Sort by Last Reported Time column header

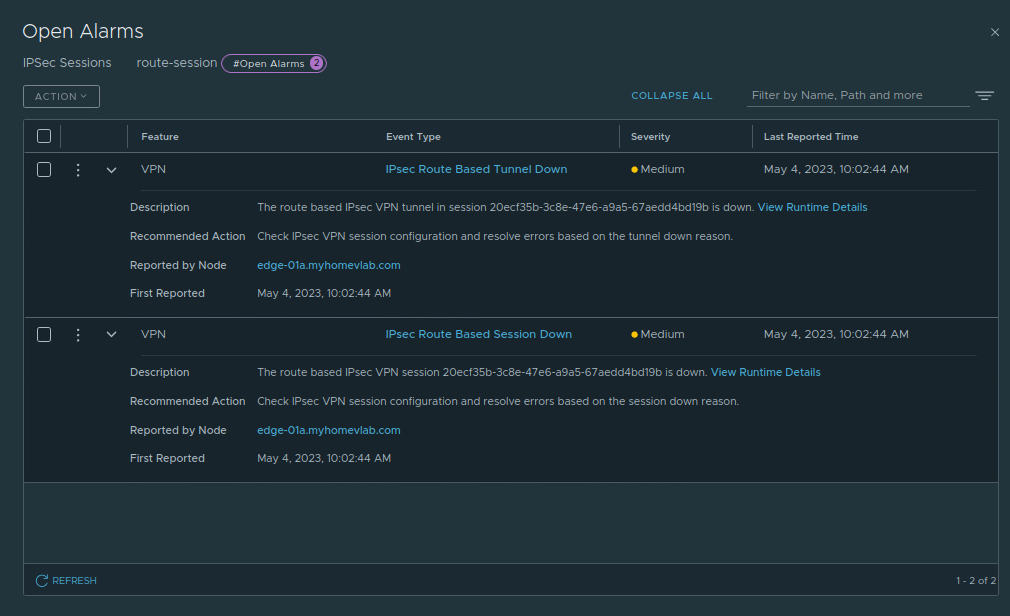[x=810, y=137]
